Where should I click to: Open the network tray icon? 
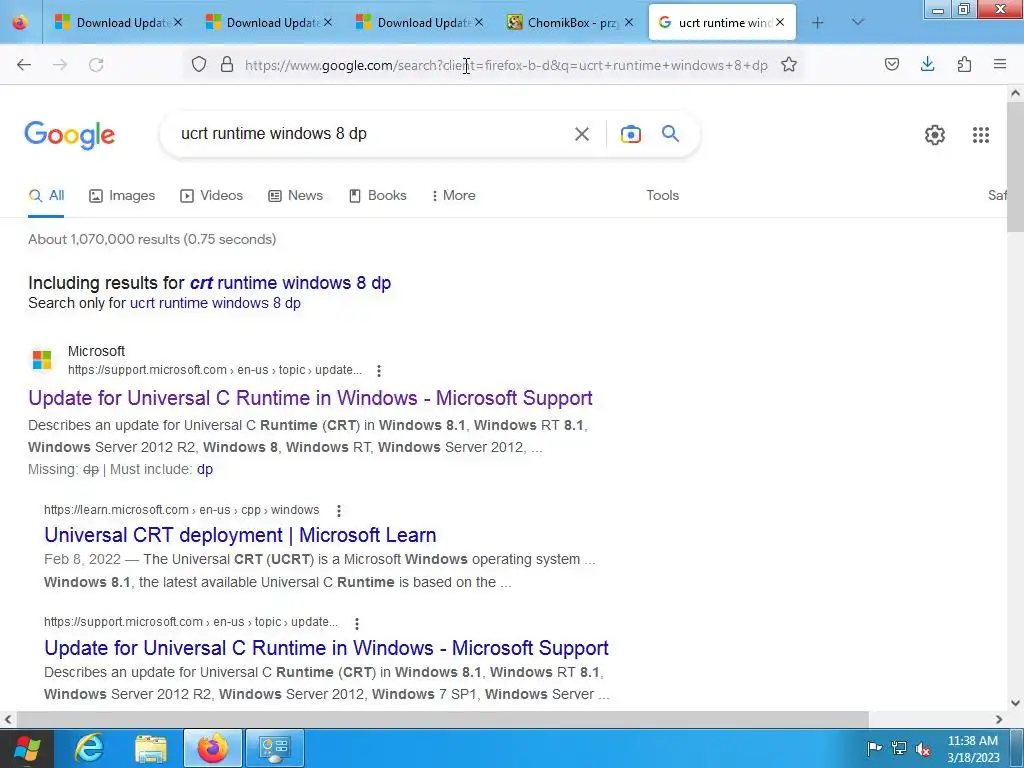(x=899, y=748)
